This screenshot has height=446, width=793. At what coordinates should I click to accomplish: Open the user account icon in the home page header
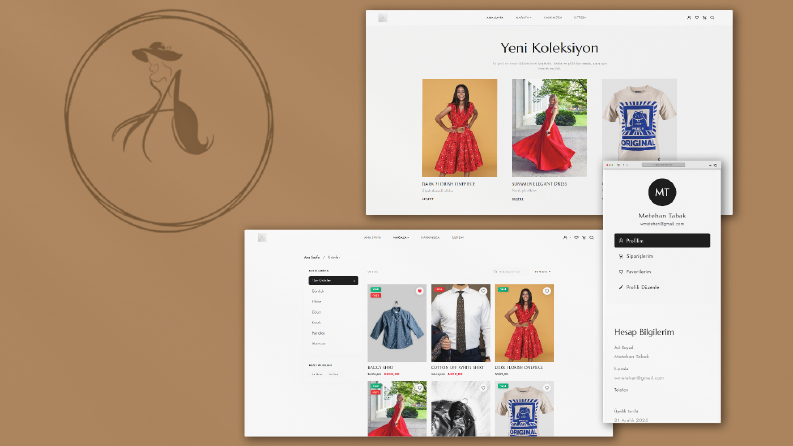click(688, 18)
